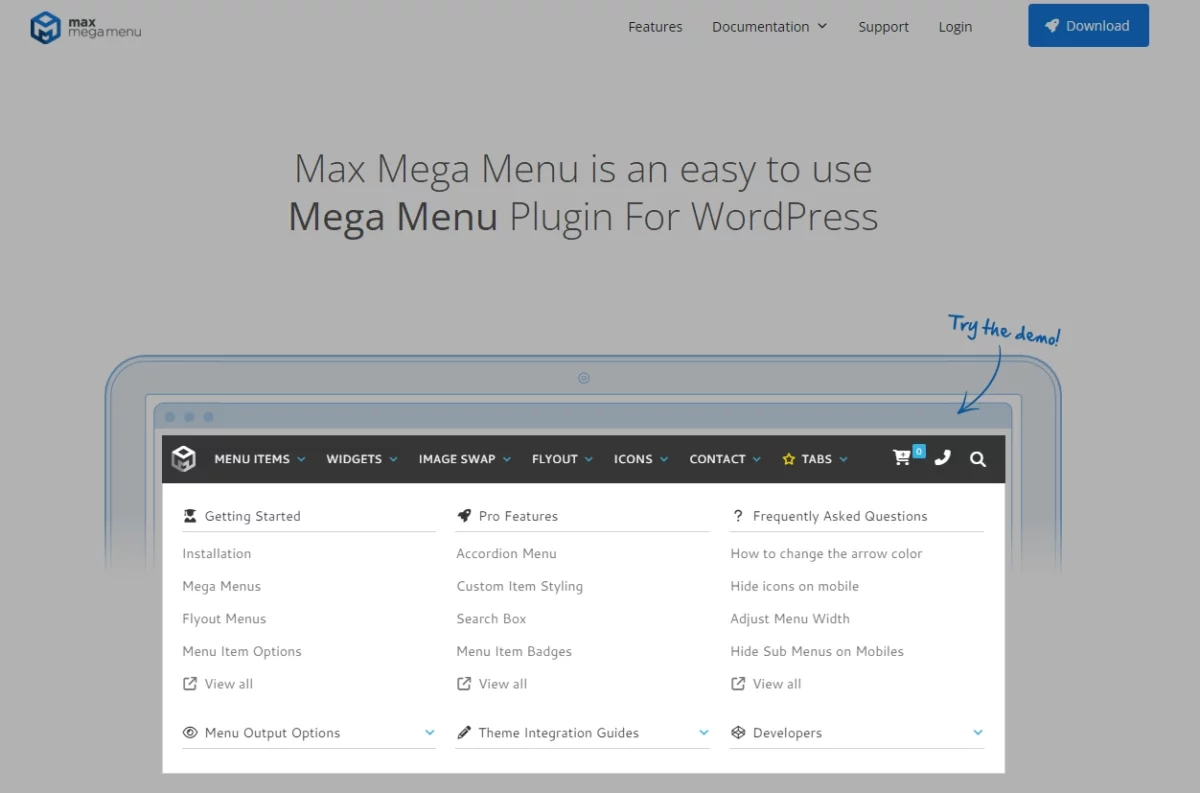Open the search magnifier in demo menu
The image size is (1200, 793).
point(978,459)
